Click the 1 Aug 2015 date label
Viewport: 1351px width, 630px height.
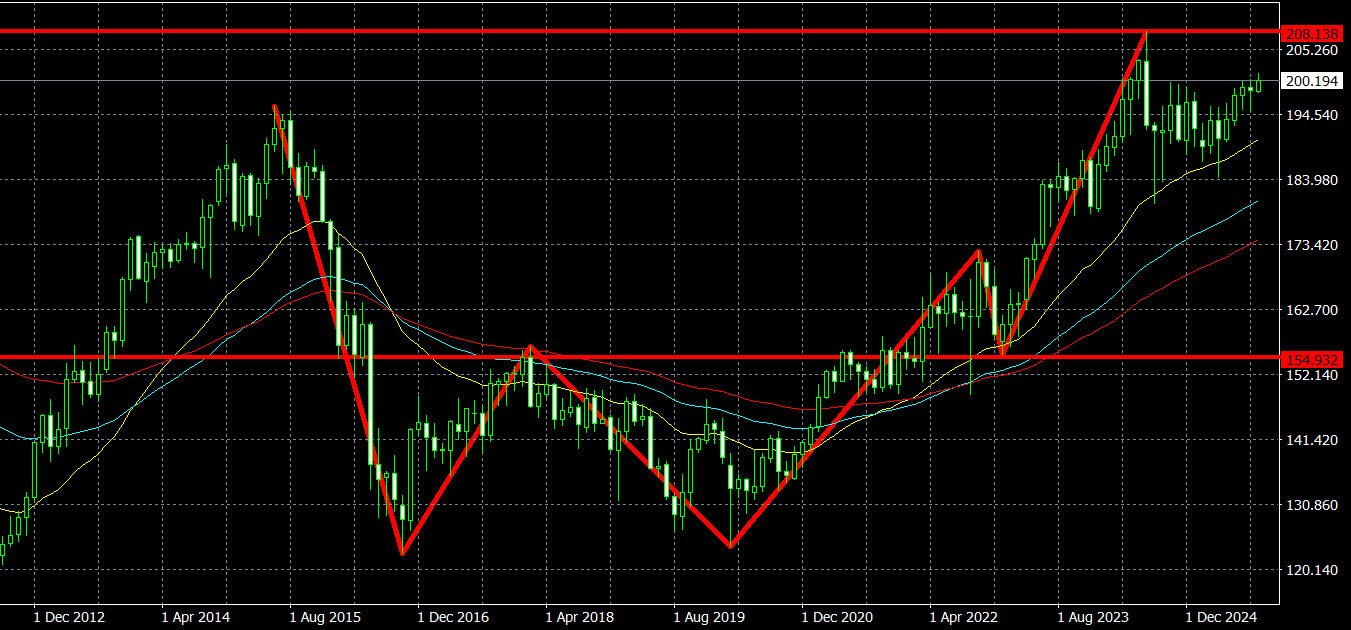coord(325,617)
